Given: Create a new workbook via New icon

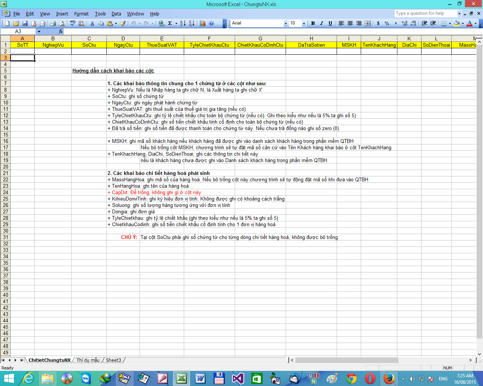Looking at the screenshot, I should click(x=7, y=23).
